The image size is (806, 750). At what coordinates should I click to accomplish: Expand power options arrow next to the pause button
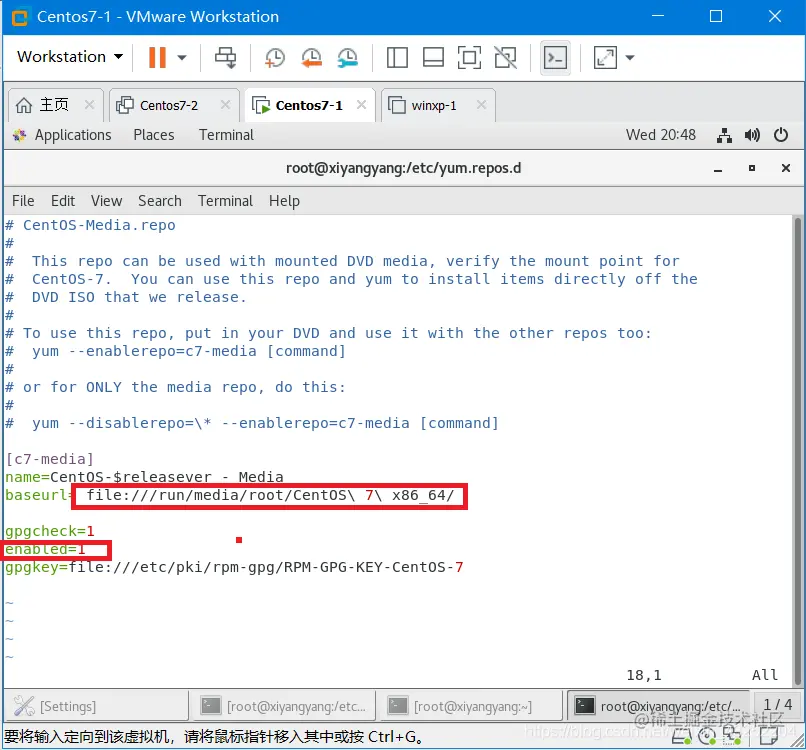[x=181, y=57]
